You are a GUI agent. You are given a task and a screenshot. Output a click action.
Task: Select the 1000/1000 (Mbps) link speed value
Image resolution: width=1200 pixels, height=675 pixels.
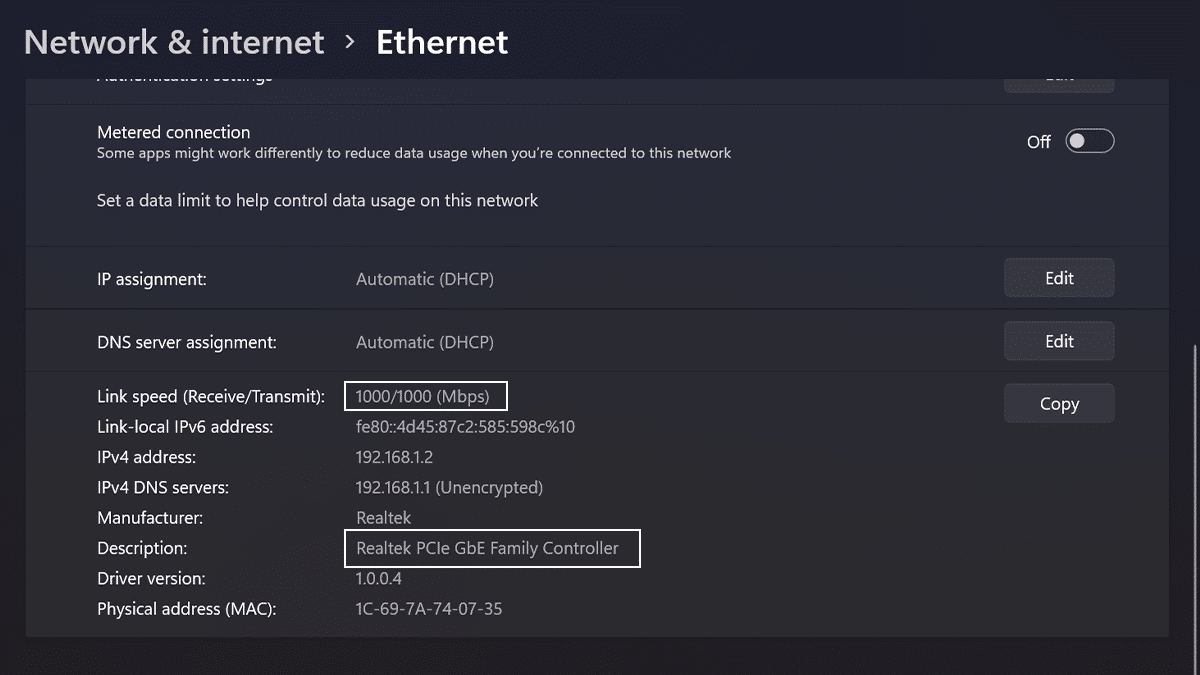click(x=423, y=397)
